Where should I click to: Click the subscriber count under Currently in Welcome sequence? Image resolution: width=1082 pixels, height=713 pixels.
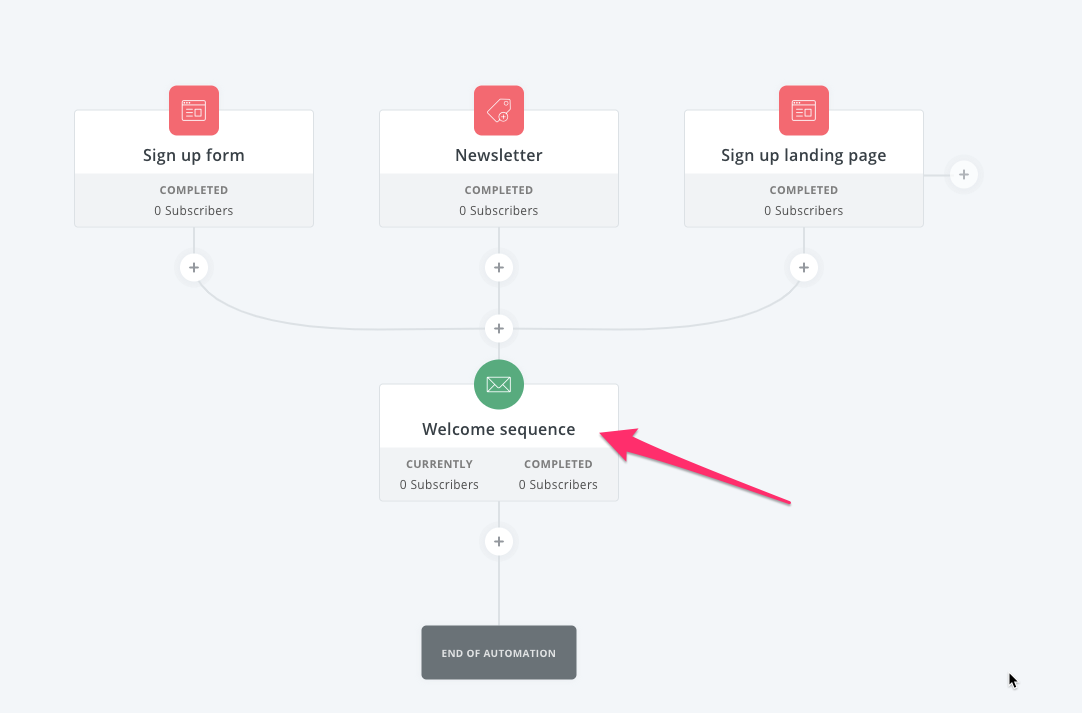[x=439, y=485]
